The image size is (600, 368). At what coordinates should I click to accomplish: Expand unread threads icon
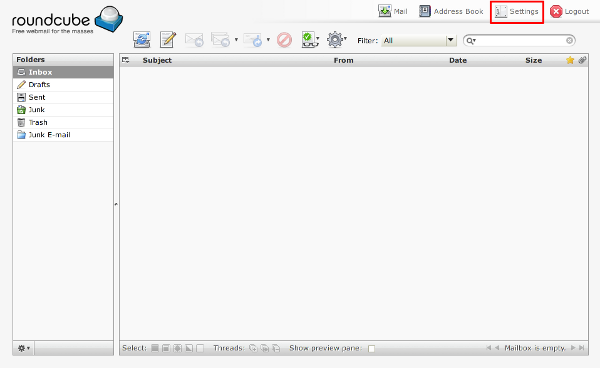tap(264, 348)
